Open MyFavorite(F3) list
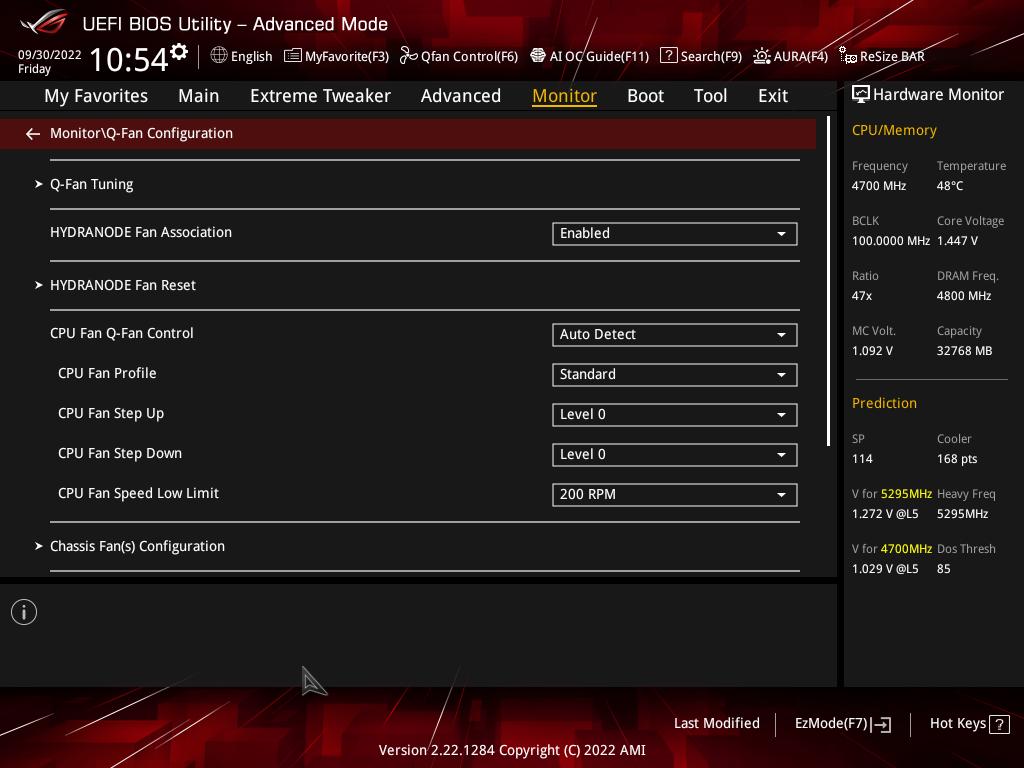This screenshot has width=1024, height=768. click(x=336, y=56)
